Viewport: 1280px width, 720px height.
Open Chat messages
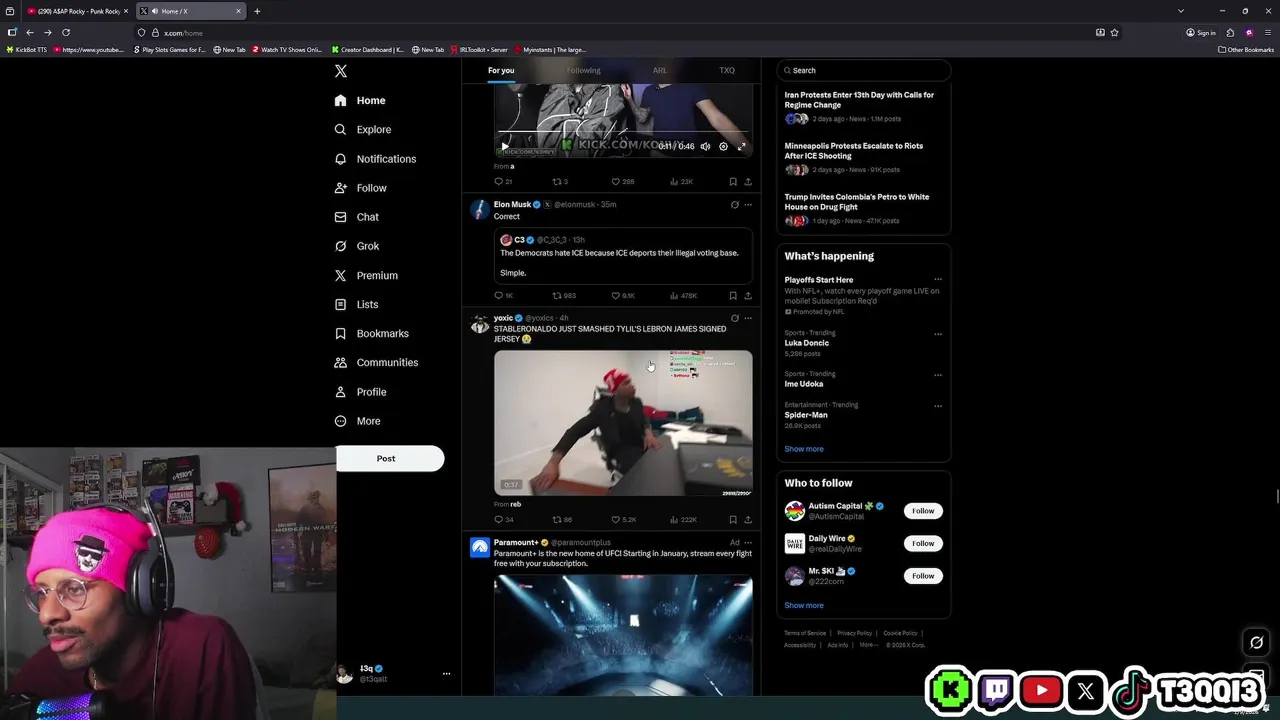(x=357, y=217)
